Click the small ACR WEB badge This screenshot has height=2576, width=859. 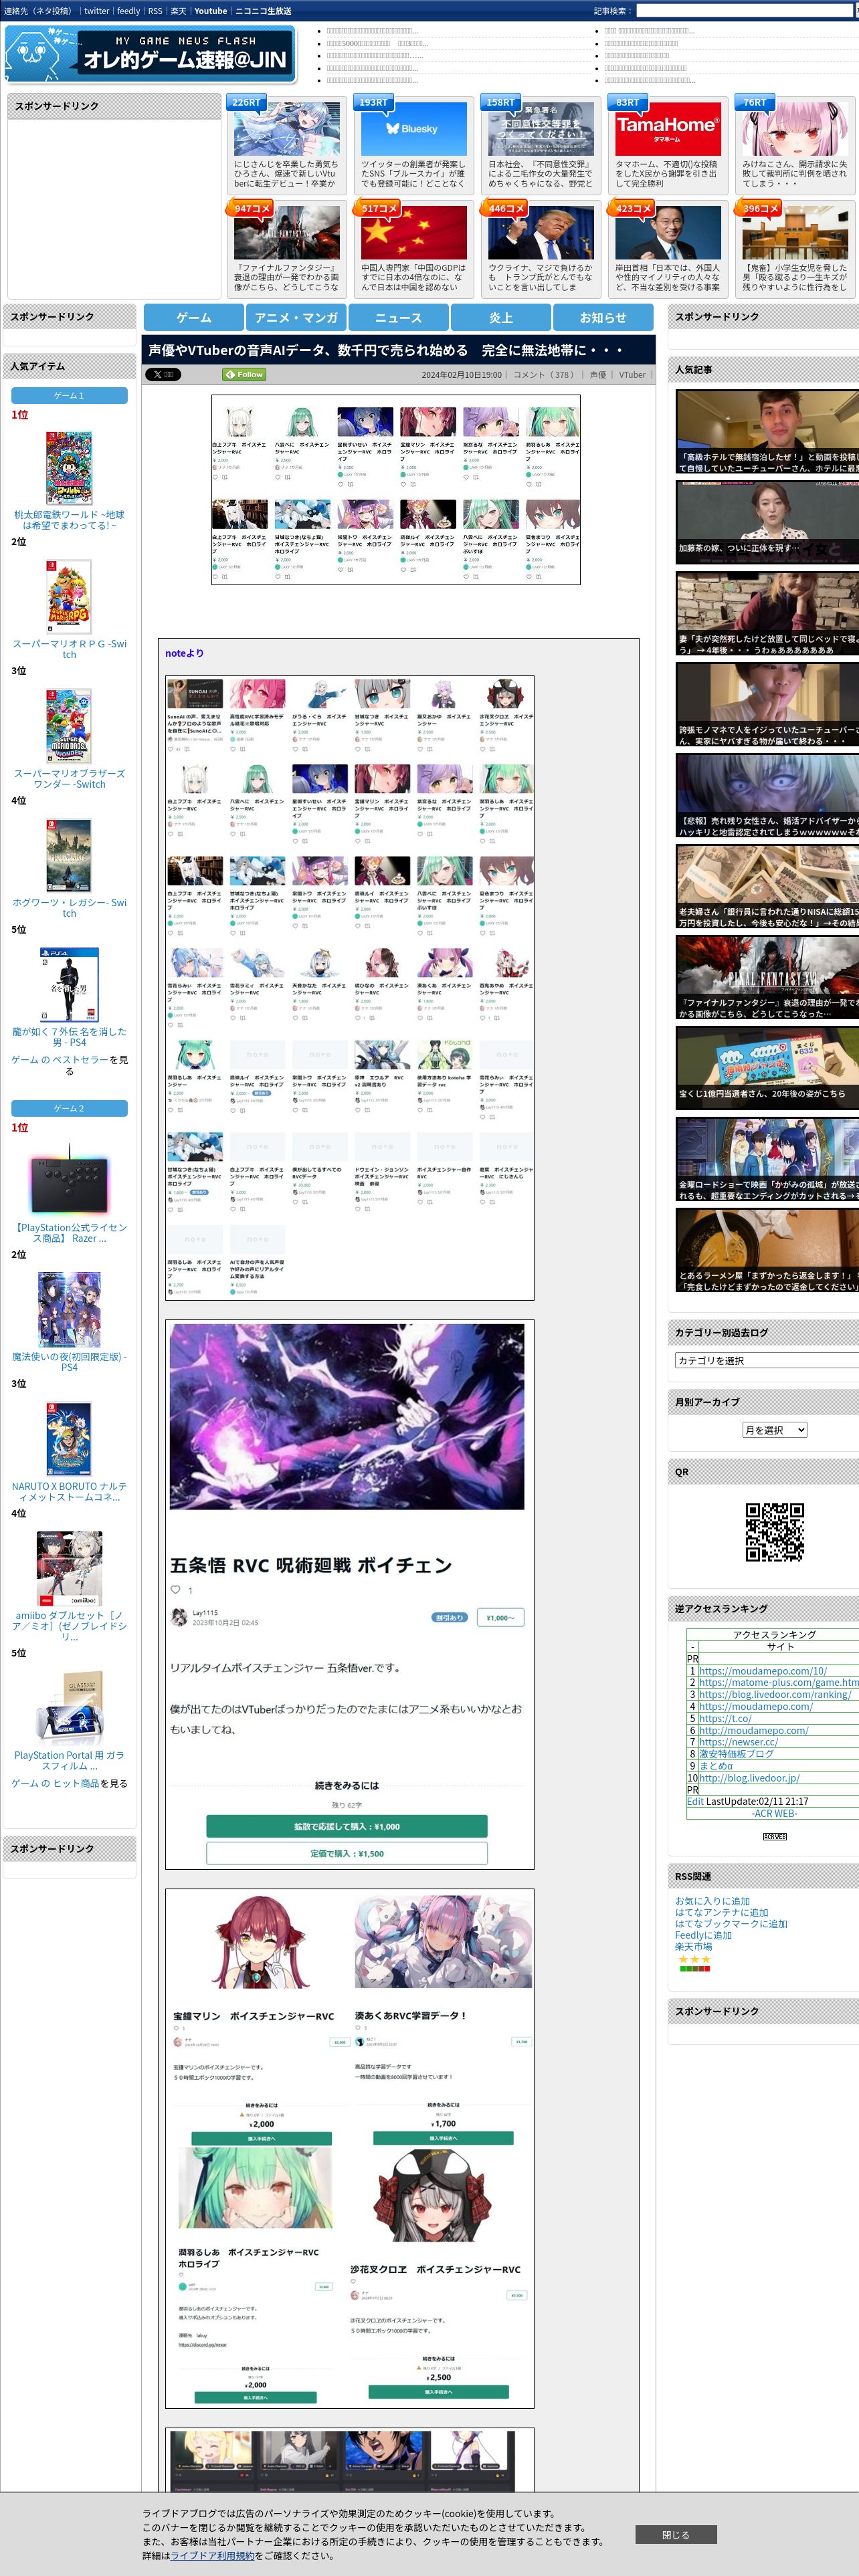coord(774,1836)
